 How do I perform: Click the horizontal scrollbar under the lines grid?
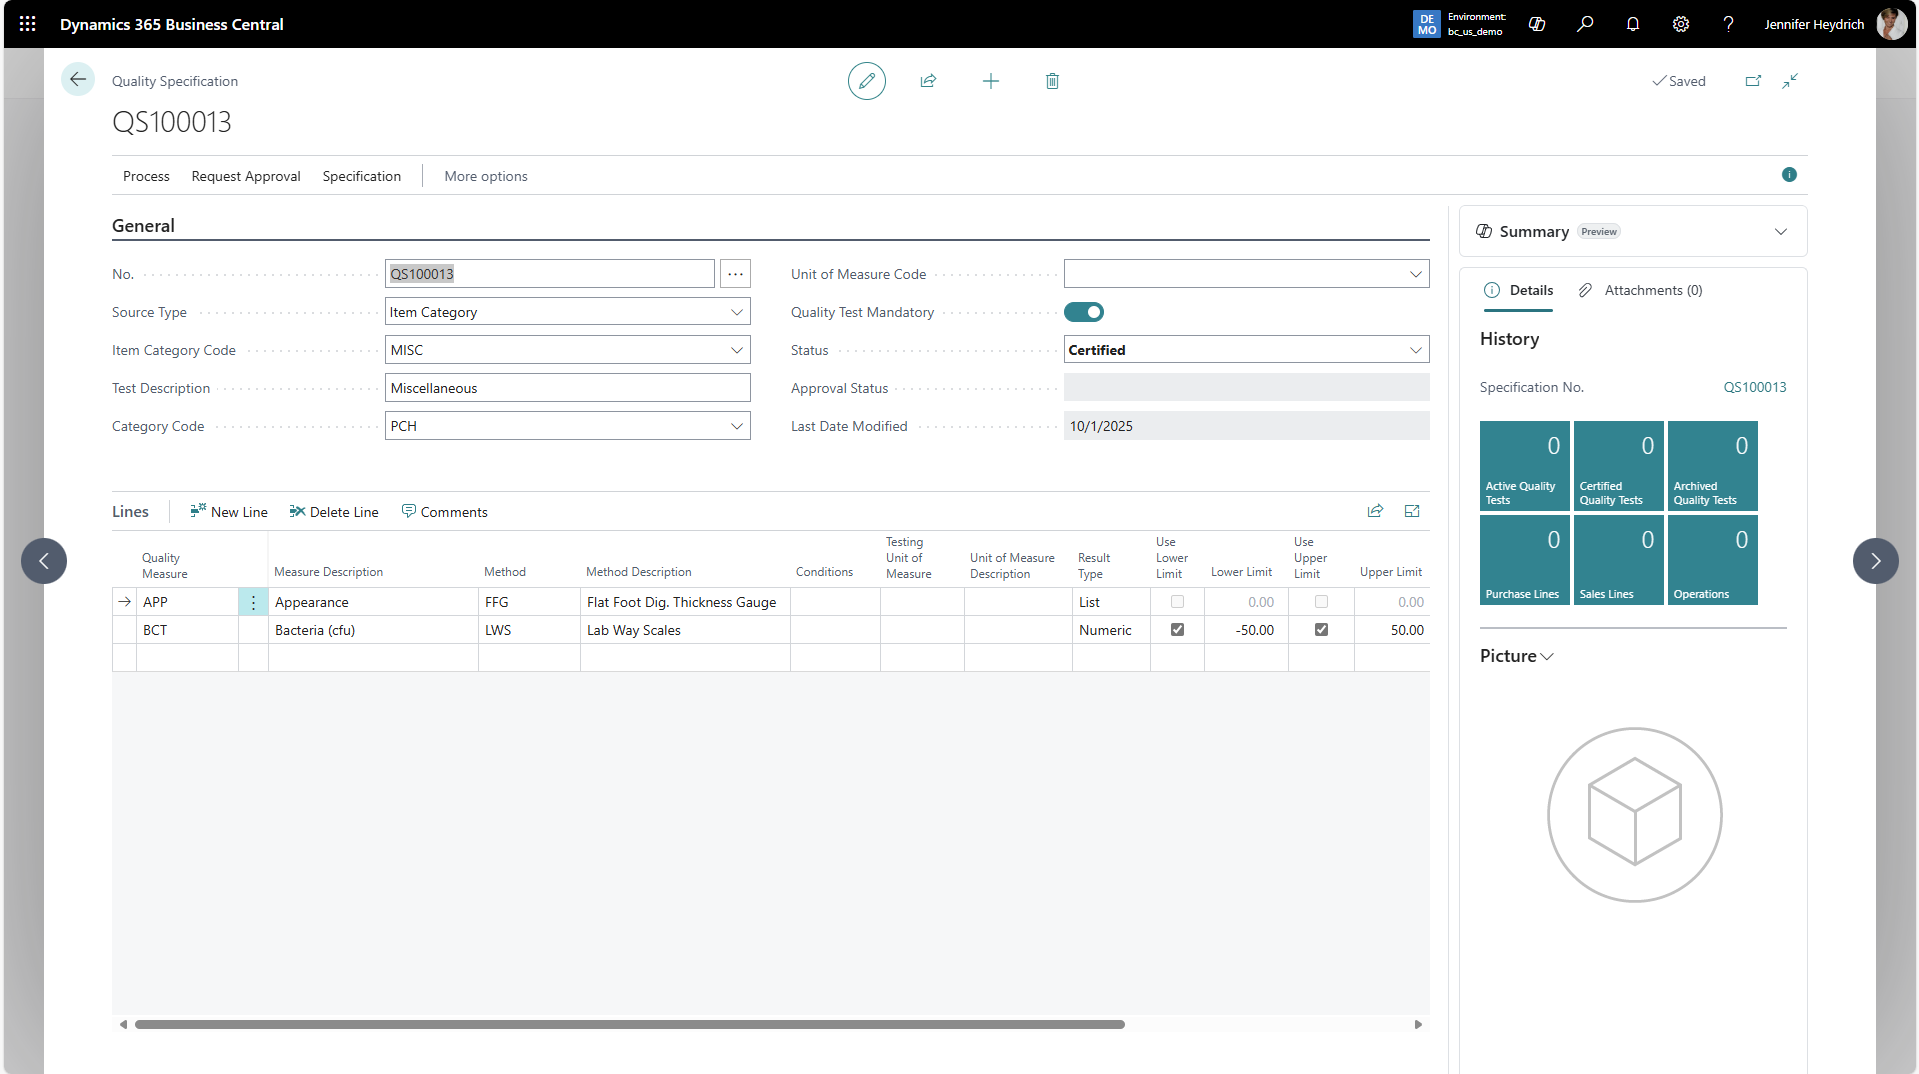pos(630,1024)
